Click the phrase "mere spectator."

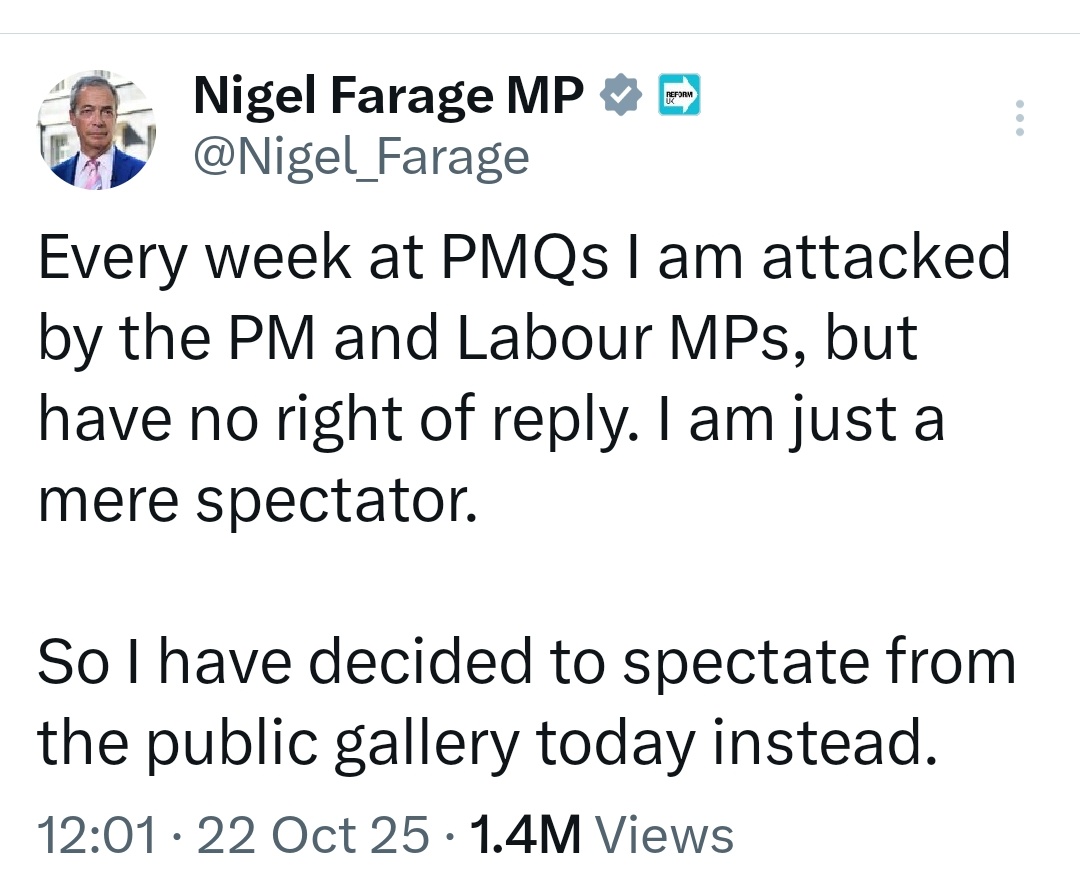pyautogui.click(x=252, y=501)
